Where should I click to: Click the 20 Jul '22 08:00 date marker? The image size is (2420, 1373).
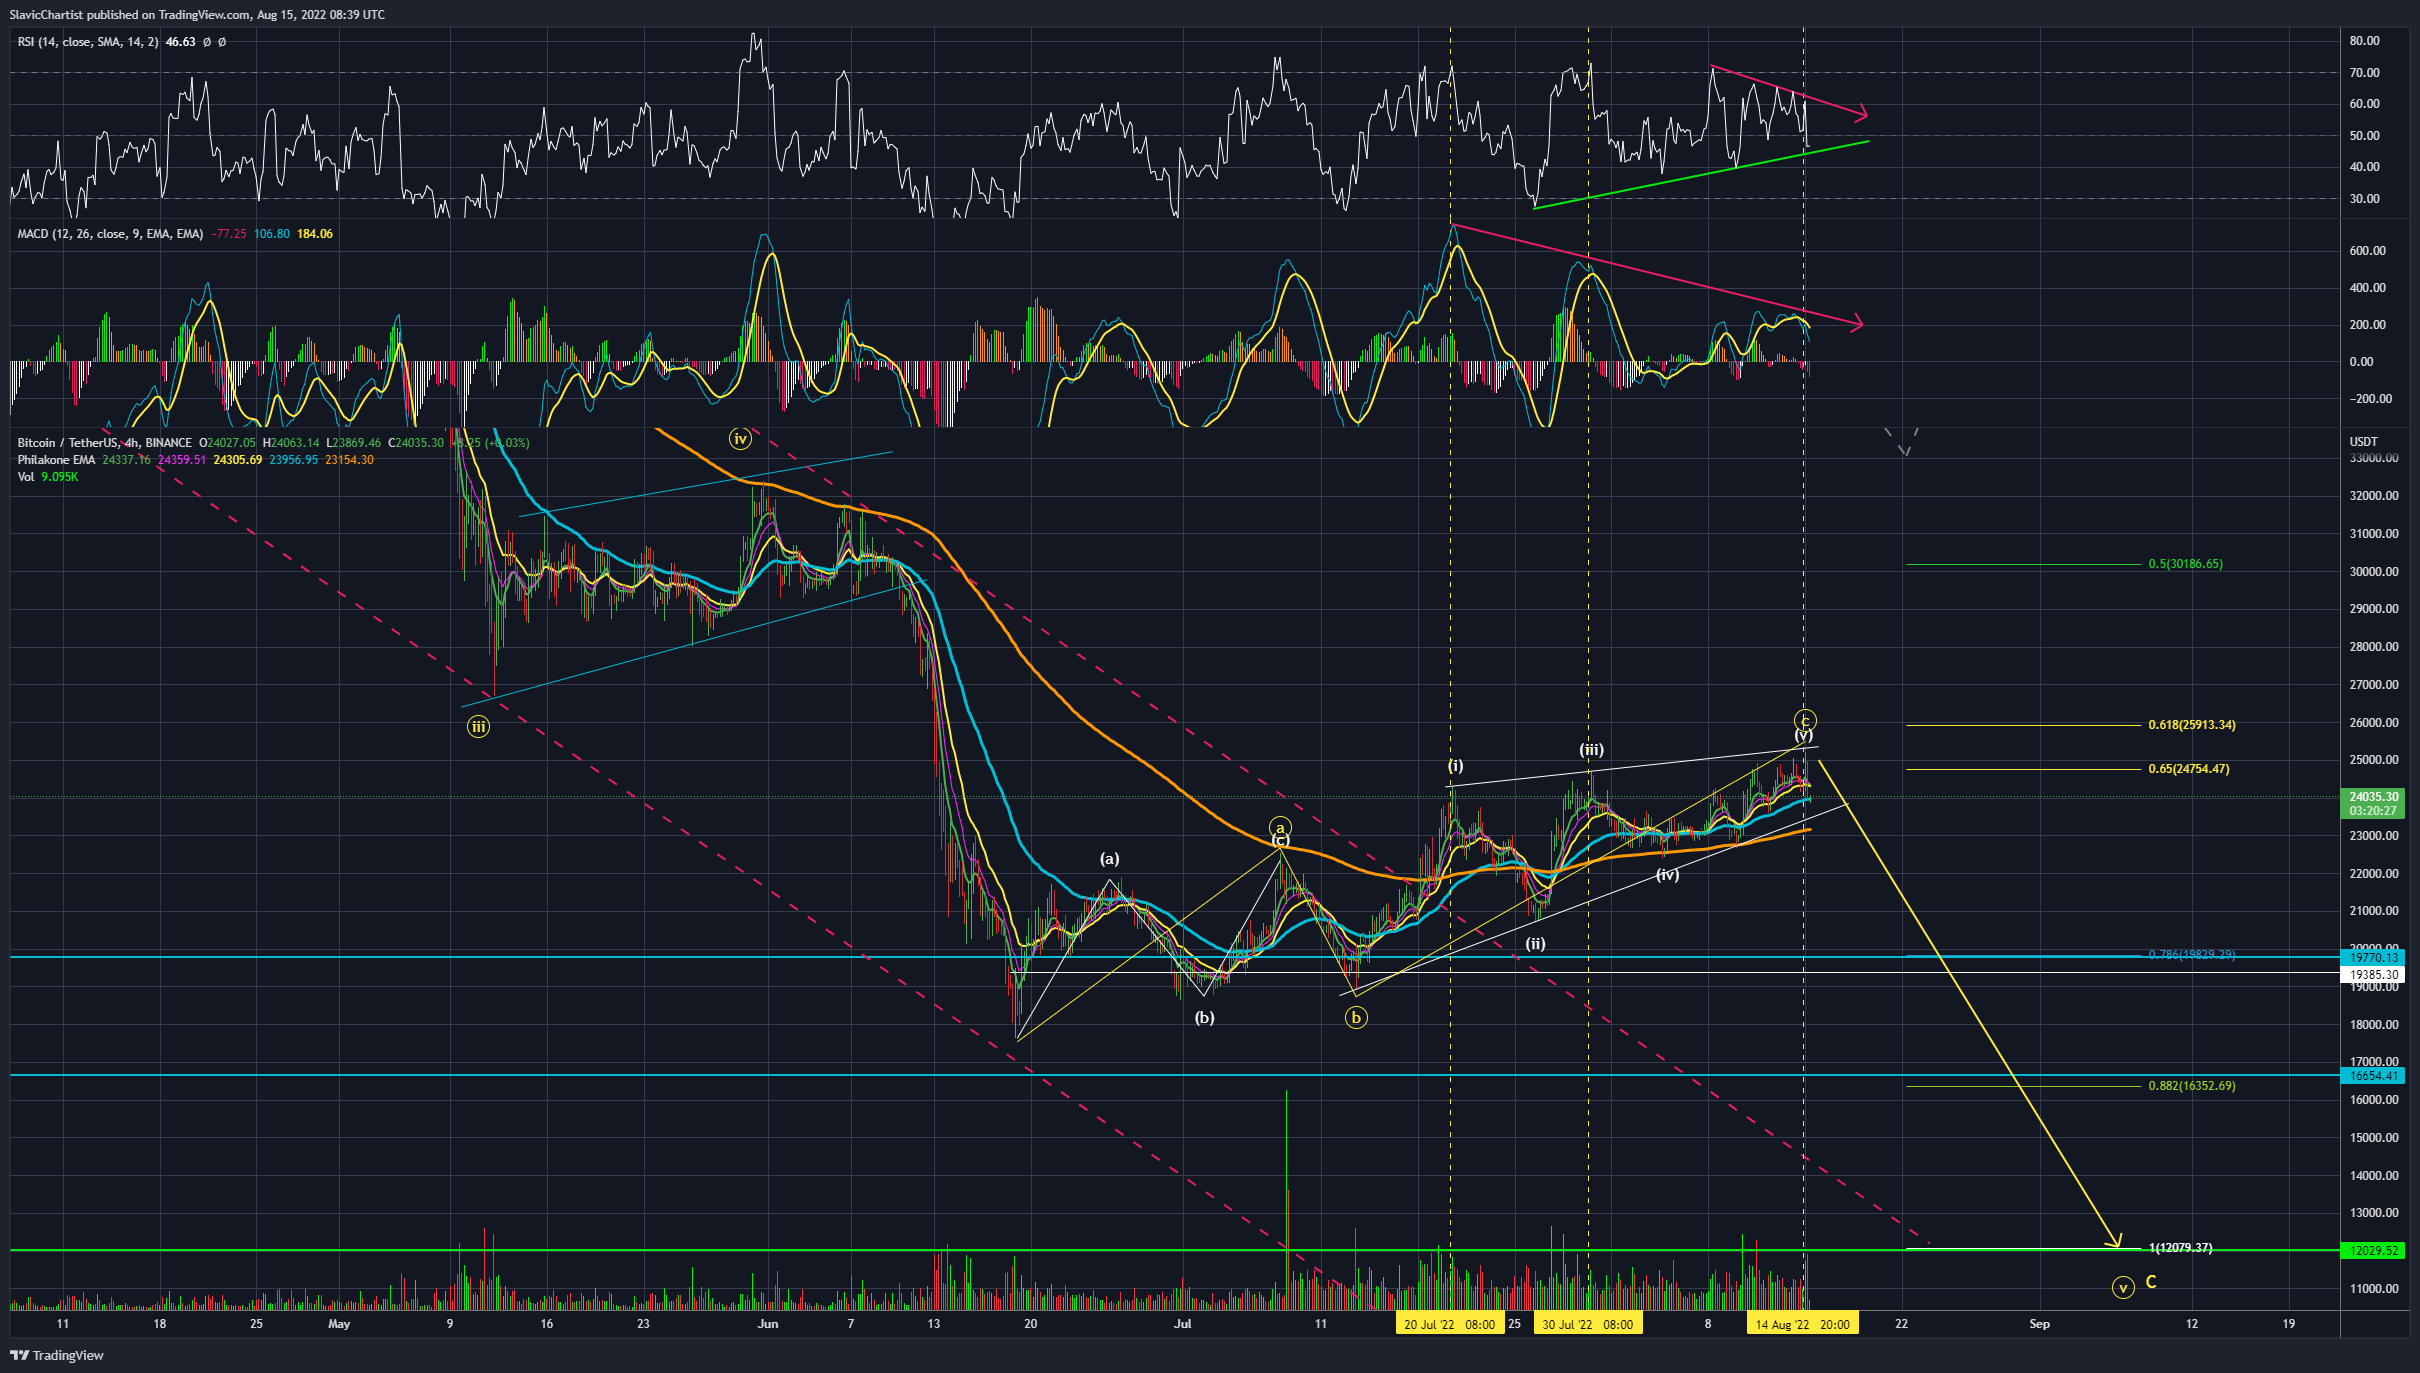tap(1449, 1324)
